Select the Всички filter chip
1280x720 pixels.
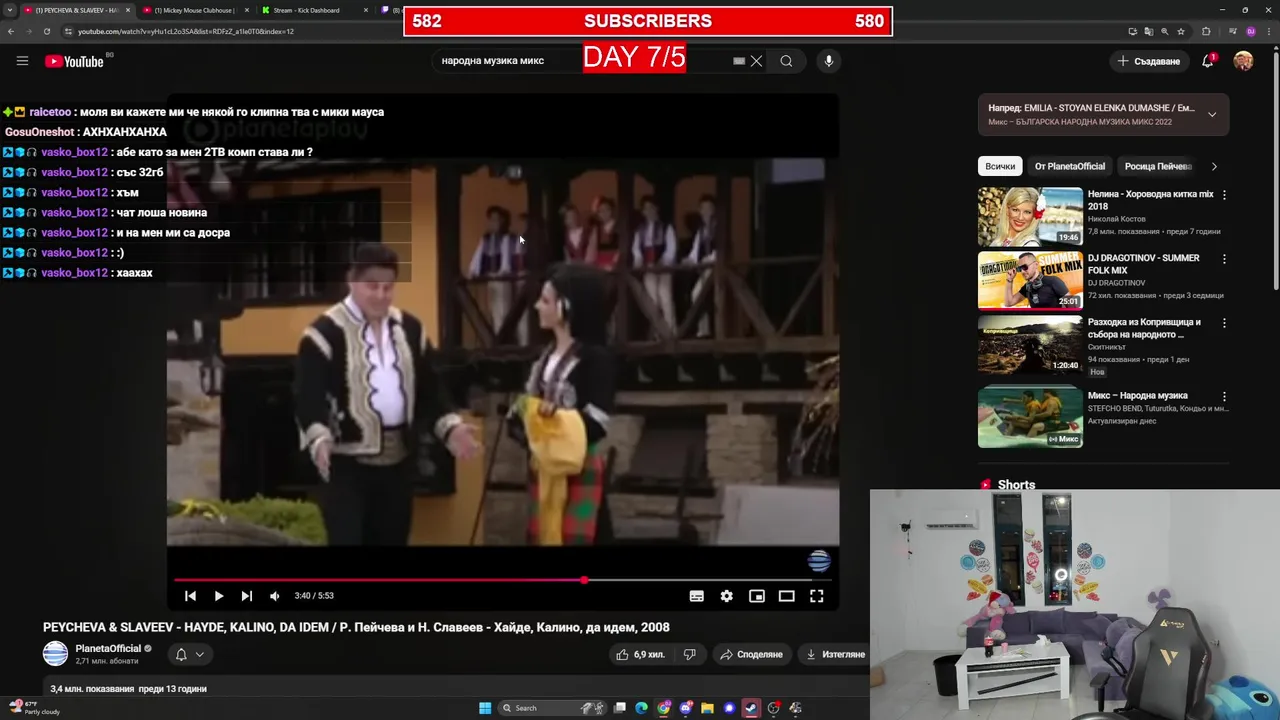(1000, 166)
